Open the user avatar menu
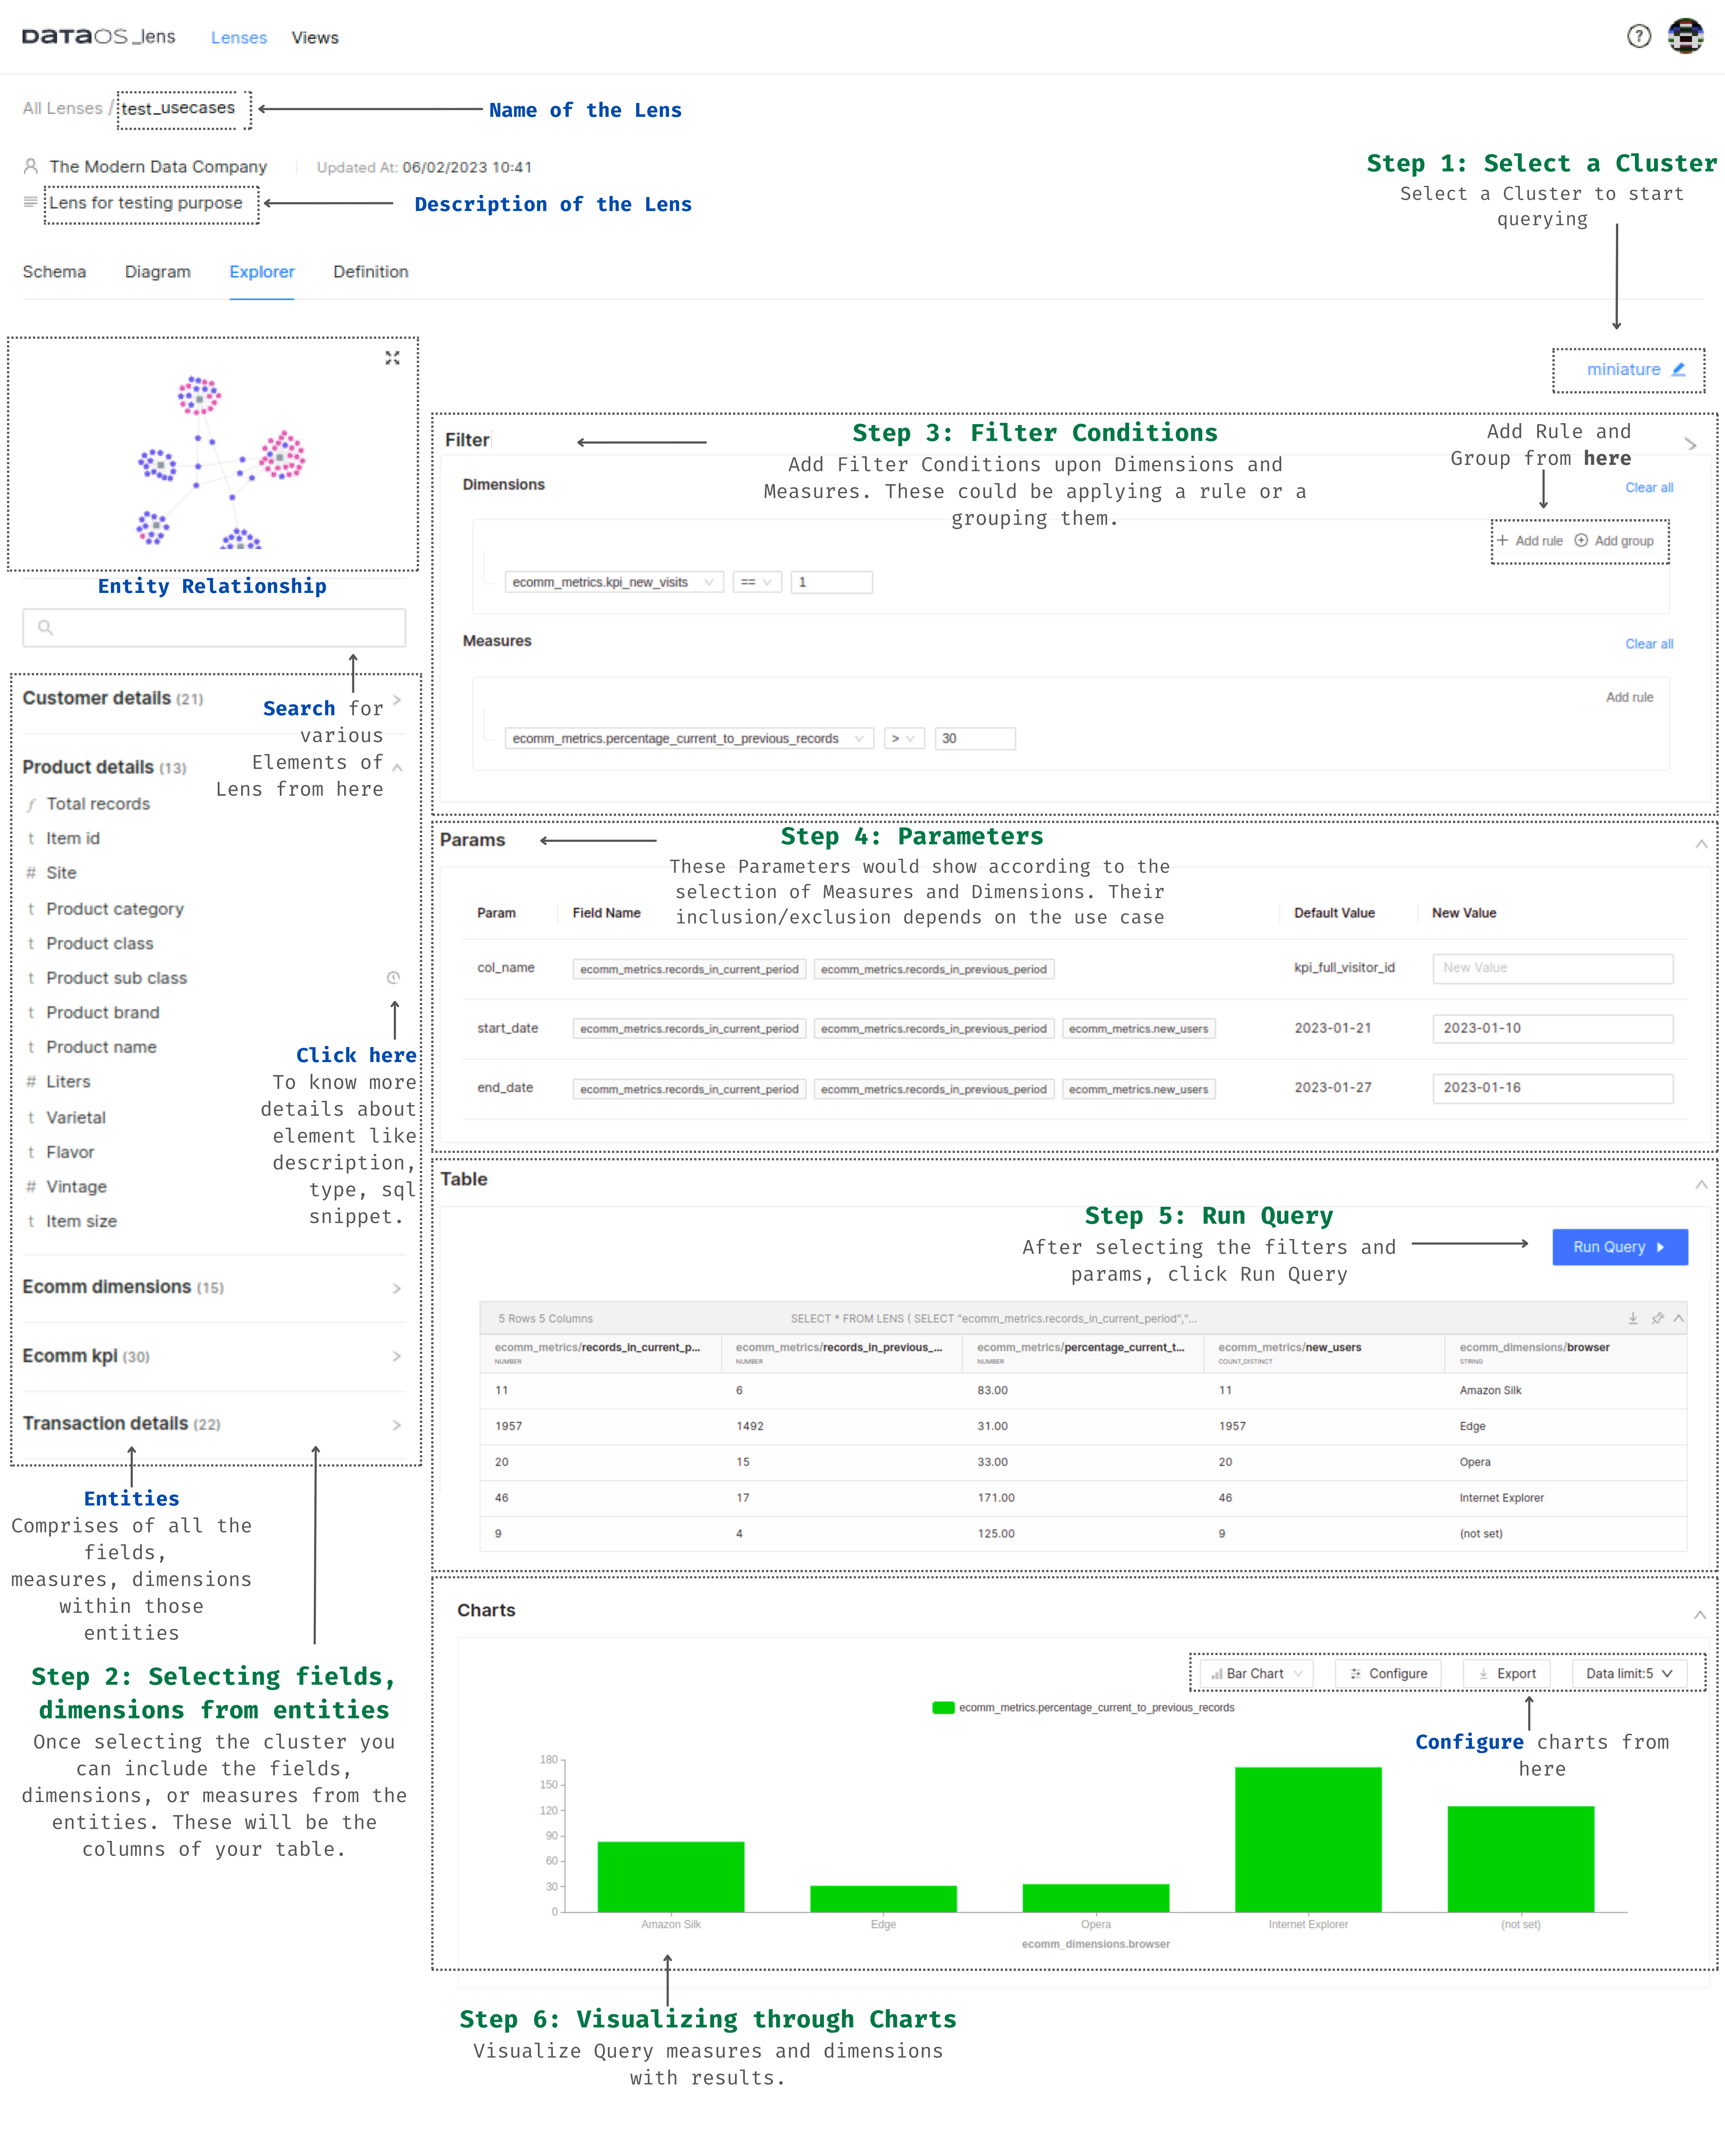 point(1686,37)
